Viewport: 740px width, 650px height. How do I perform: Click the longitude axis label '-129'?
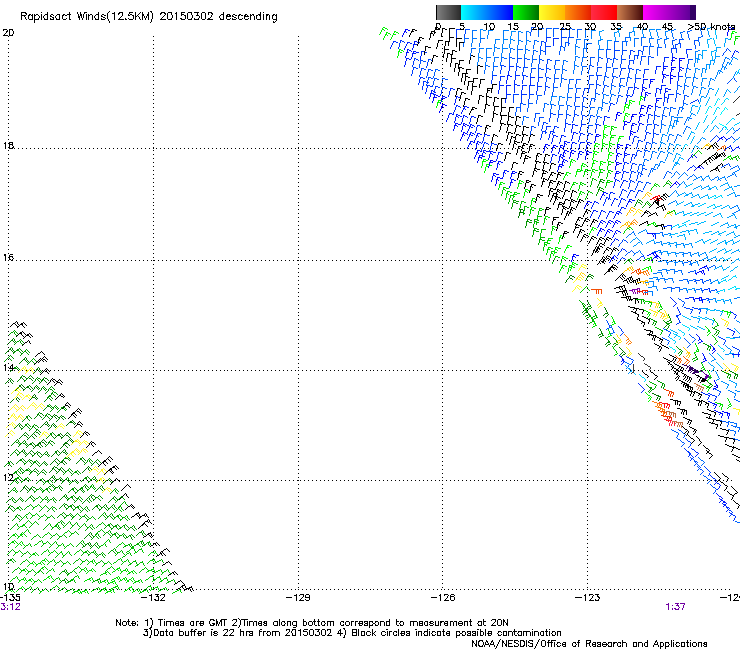pyautogui.click(x=298, y=598)
